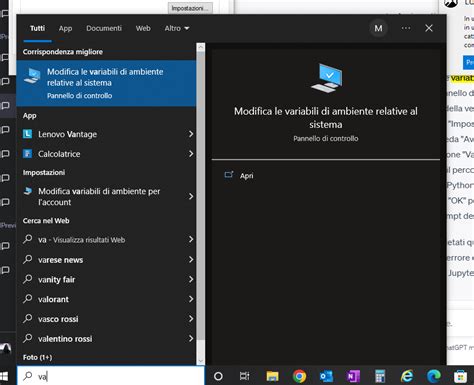Image resolution: width=474 pixels, height=385 pixels.
Task: Click the taskbar search field containing 'va'
Action: [111, 376]
